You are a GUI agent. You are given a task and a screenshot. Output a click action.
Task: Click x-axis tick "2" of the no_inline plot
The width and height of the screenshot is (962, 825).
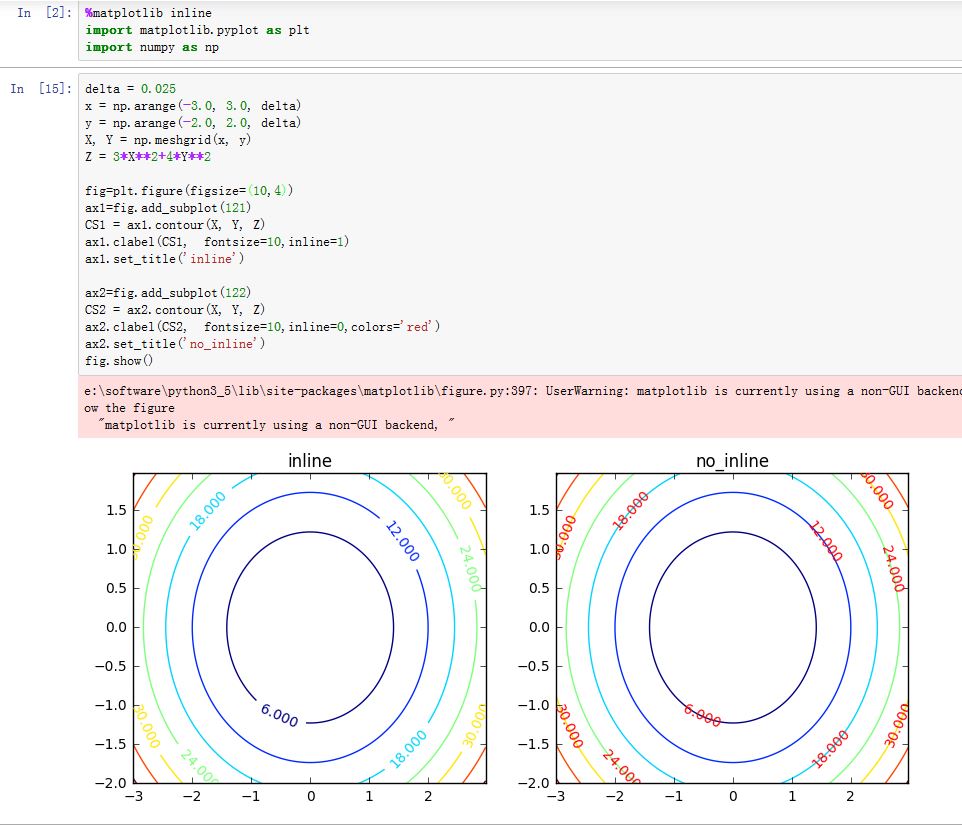(x=850, y=796)
